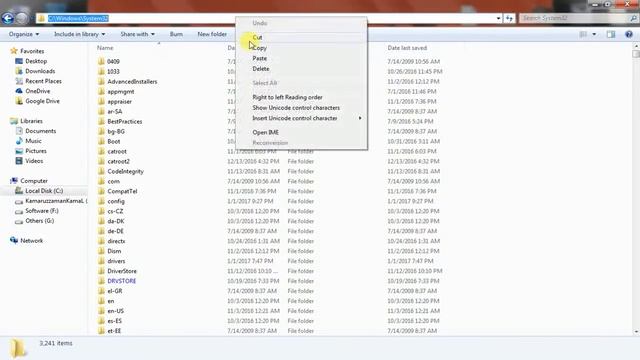Open Music library
This screenshot has width=640, height=360.
(x=33, y=141)
